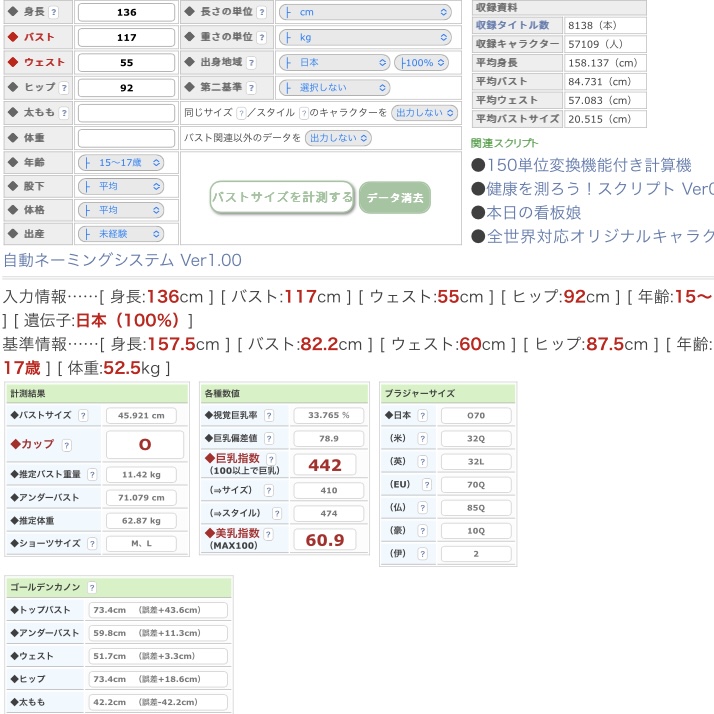The width and height of the screenshot is (714, 714).
Task: Click the データ消去 button
Action: (x=395, y=198)
